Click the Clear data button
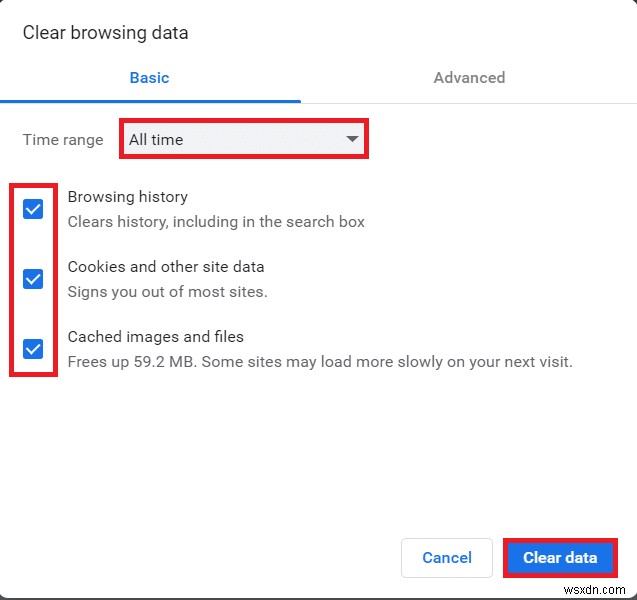The width and height of the screenshot is (637, 600). click(x=560, y=558)
